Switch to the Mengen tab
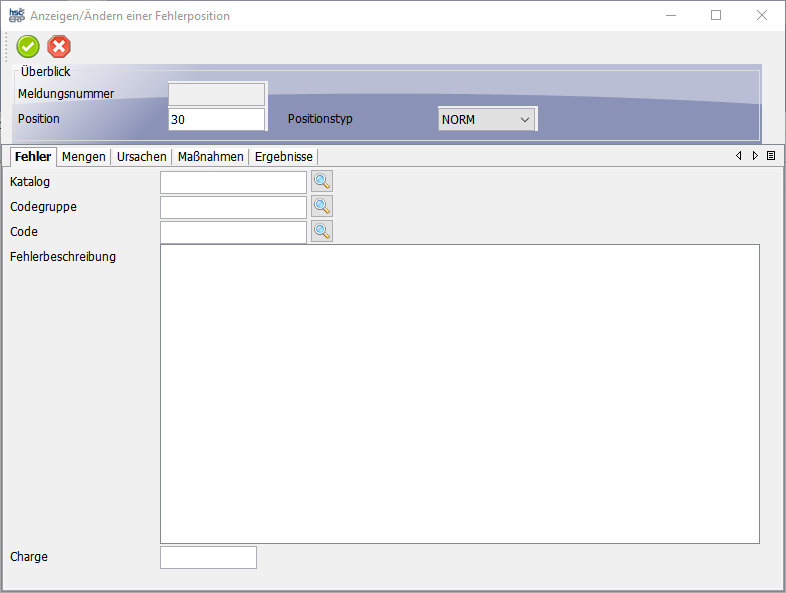Image resolution: width=786 pixels, height=593 pixels. (x=84, y=157)
